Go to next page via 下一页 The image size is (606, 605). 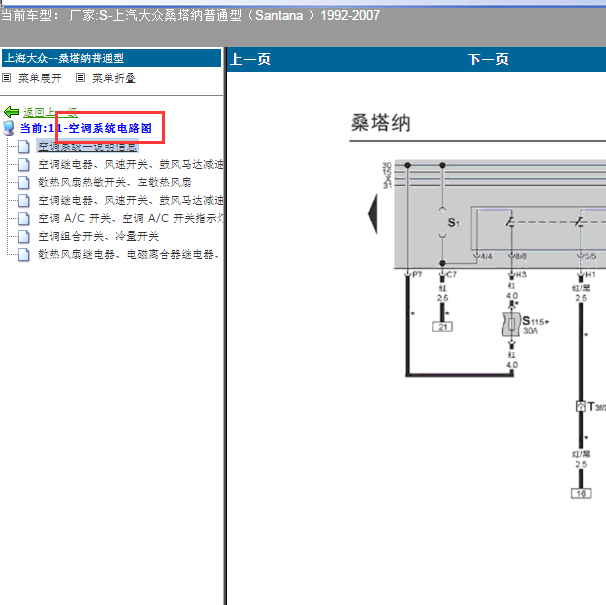tap(488, 60)
